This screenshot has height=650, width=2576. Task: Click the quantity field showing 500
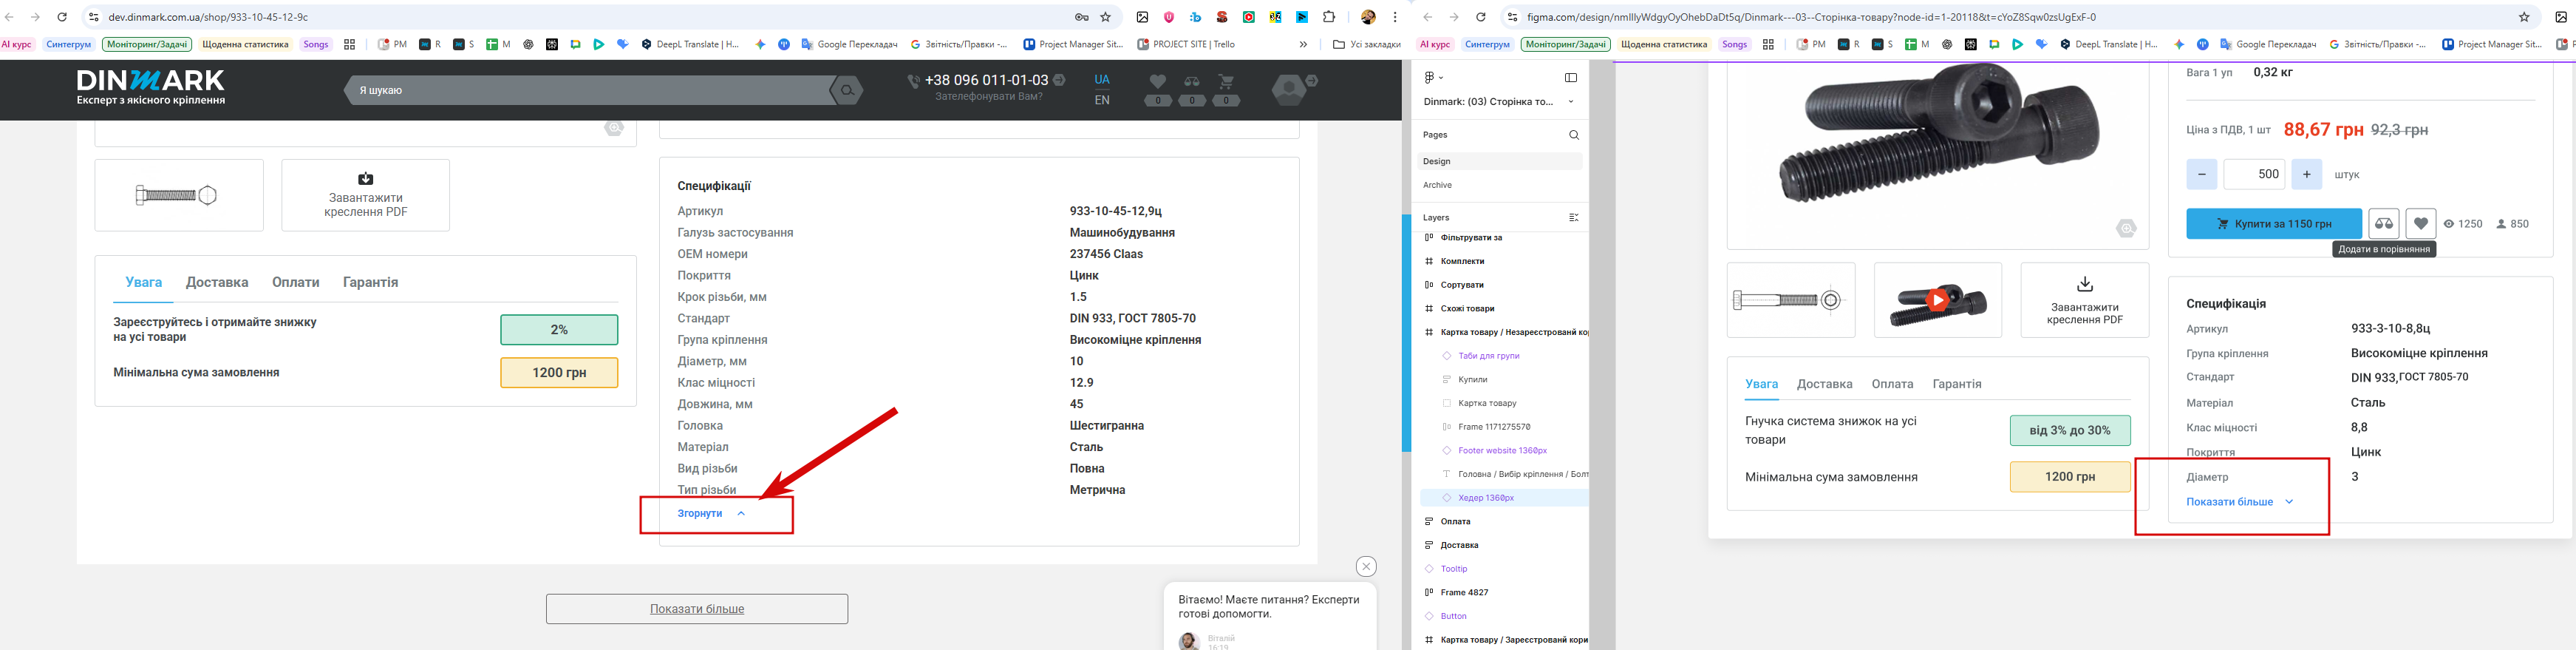point(2254,174)
